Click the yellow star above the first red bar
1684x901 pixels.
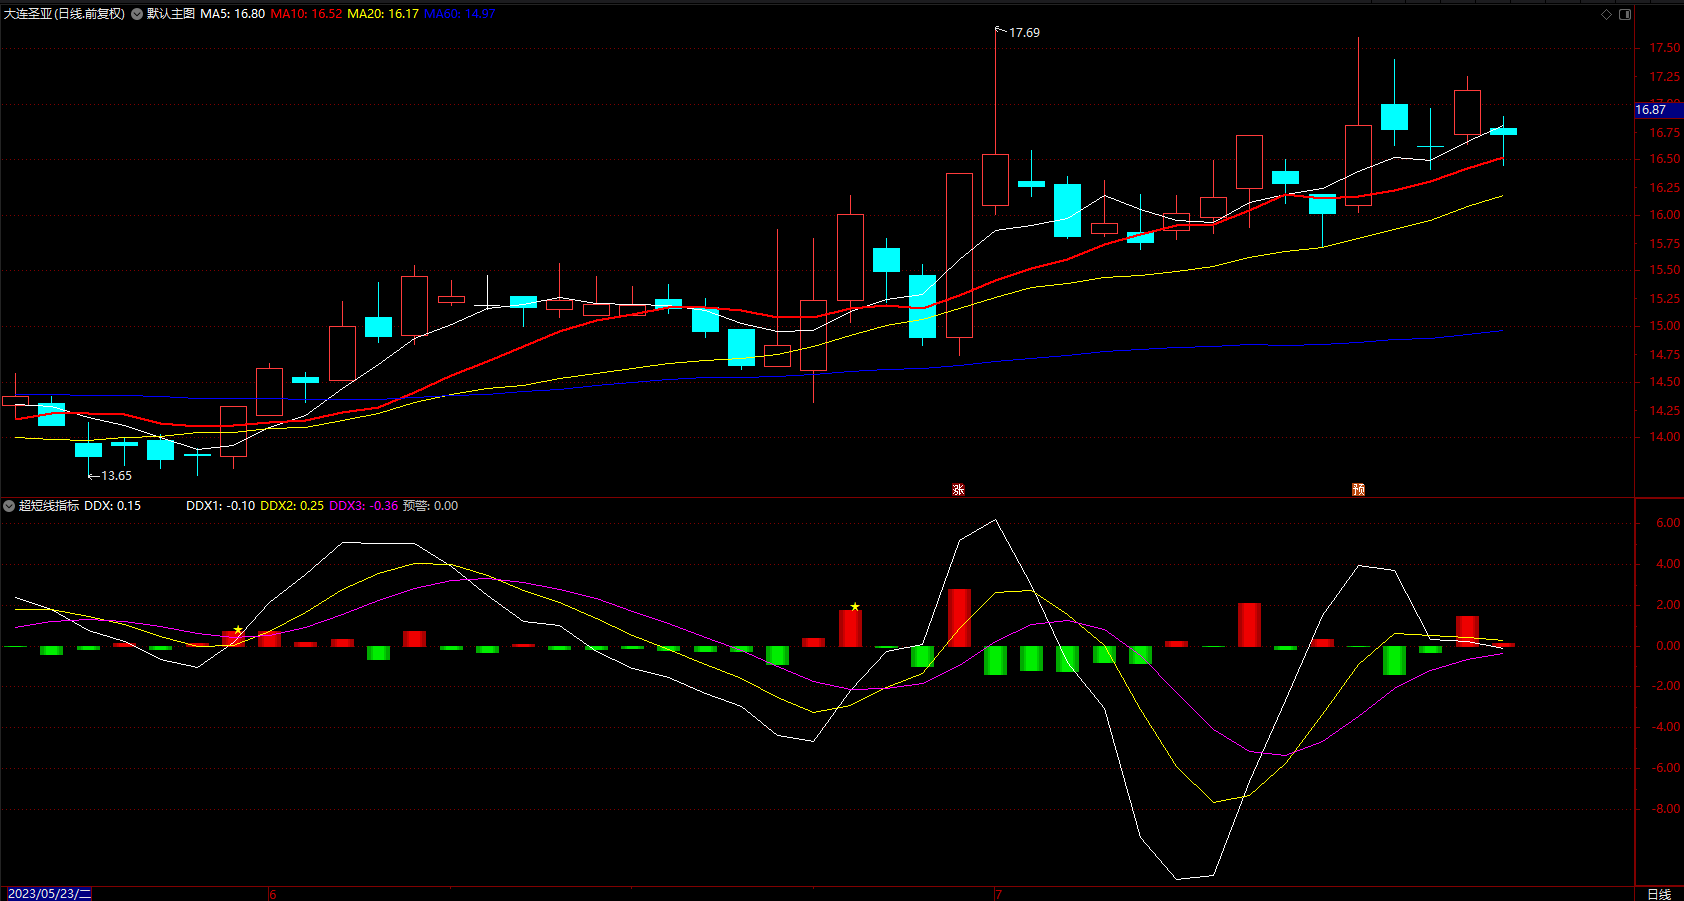(238, 630)
